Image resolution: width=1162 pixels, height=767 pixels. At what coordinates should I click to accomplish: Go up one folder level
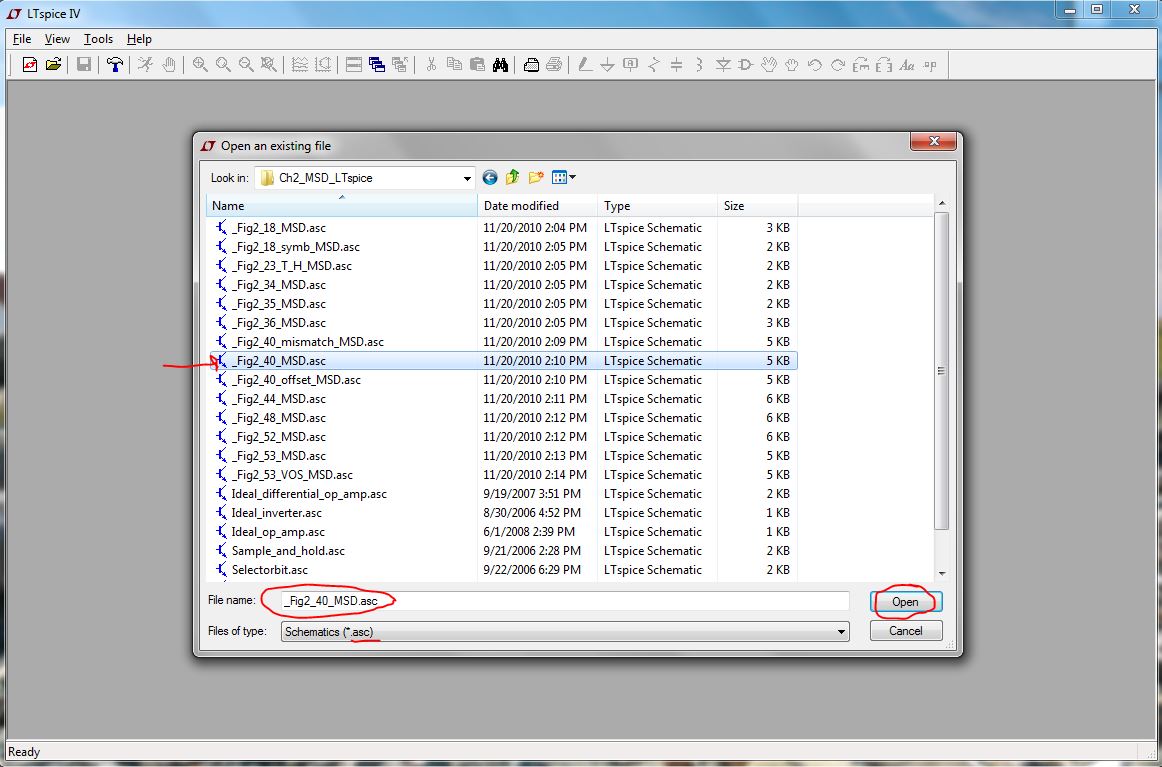coord(512,177)
